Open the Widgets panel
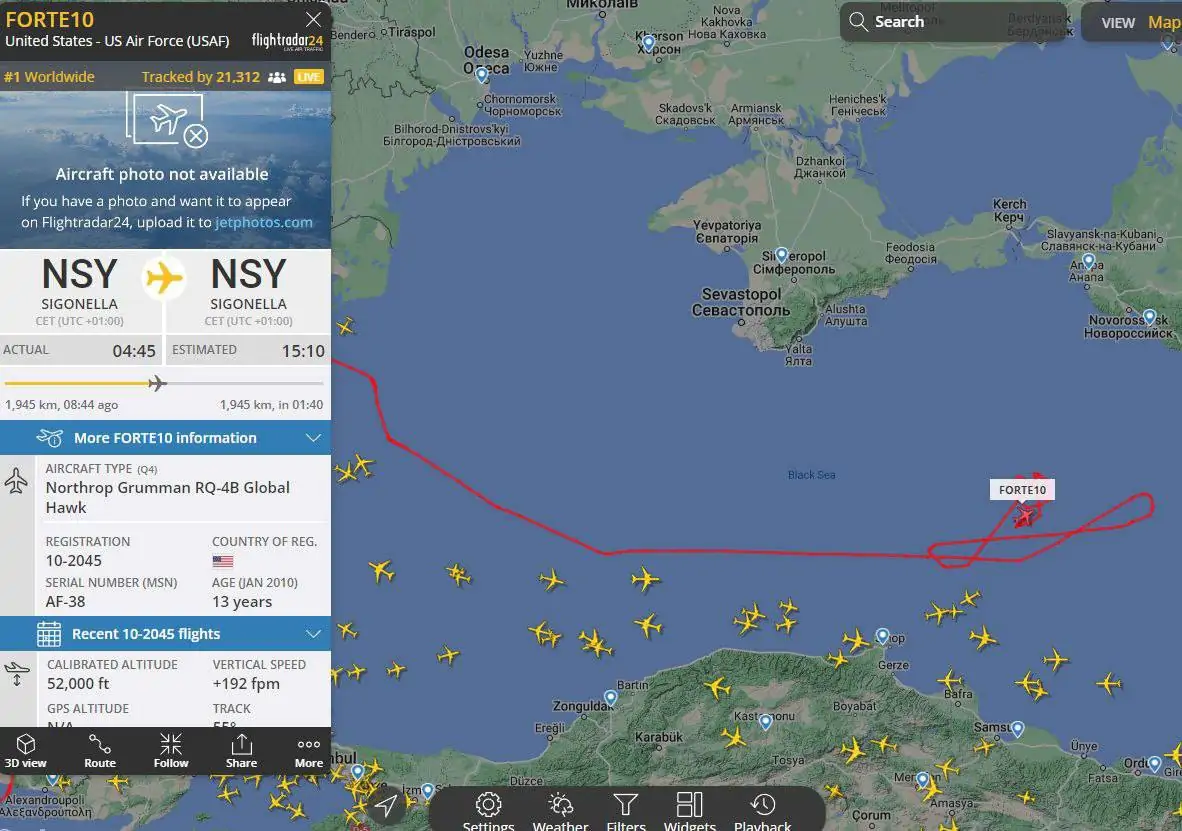This screenshot has height=831, width=1182. pyautogui.click(x=690, y=811)
